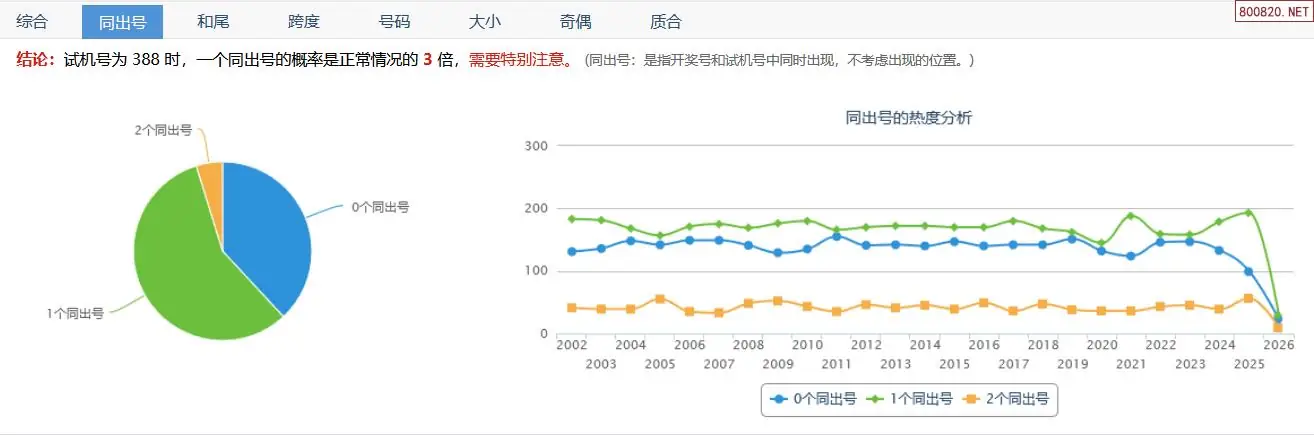
Task: Click the 号码 tab
Action: pos(394,21)
